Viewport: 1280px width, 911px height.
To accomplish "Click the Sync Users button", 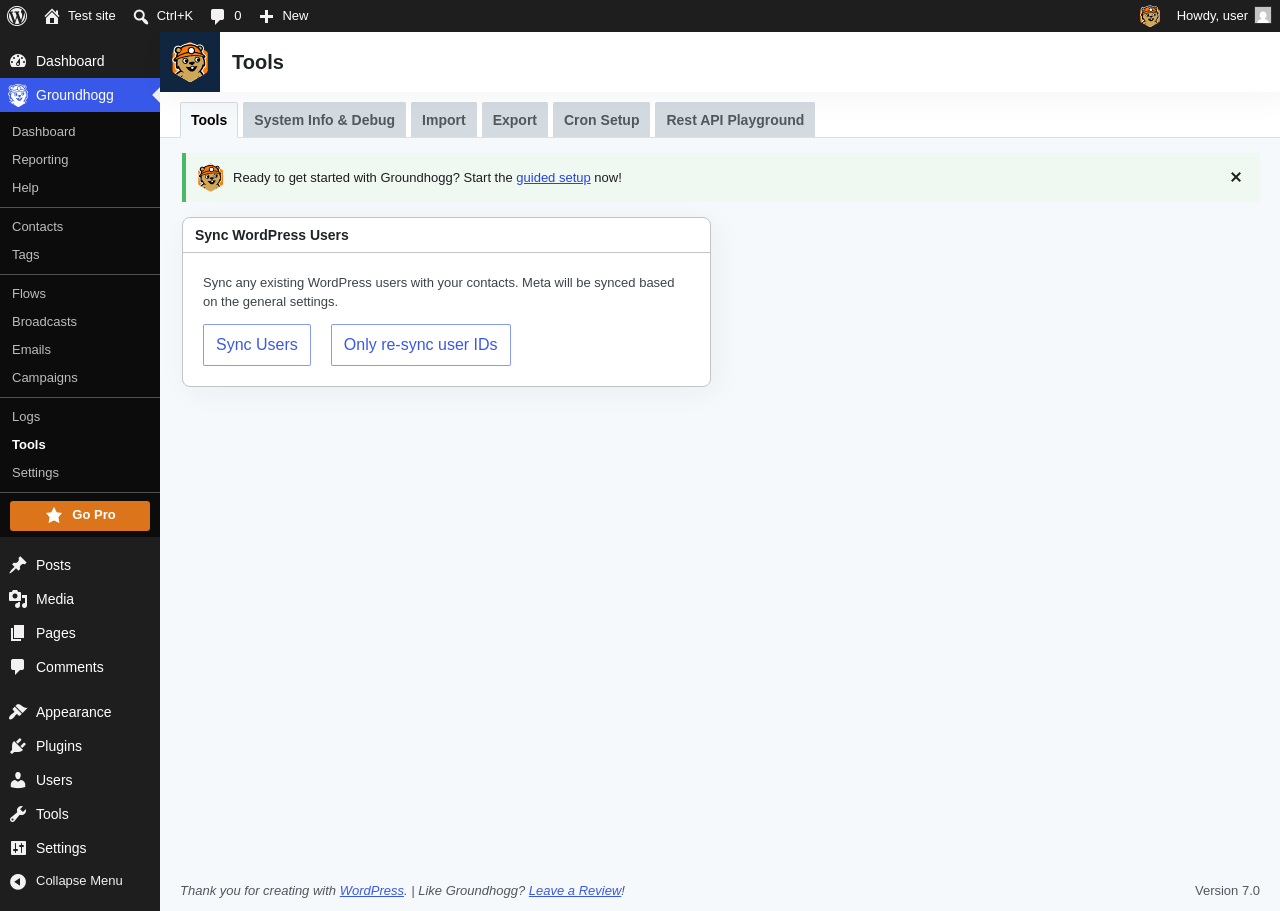I will coord(257,345).
